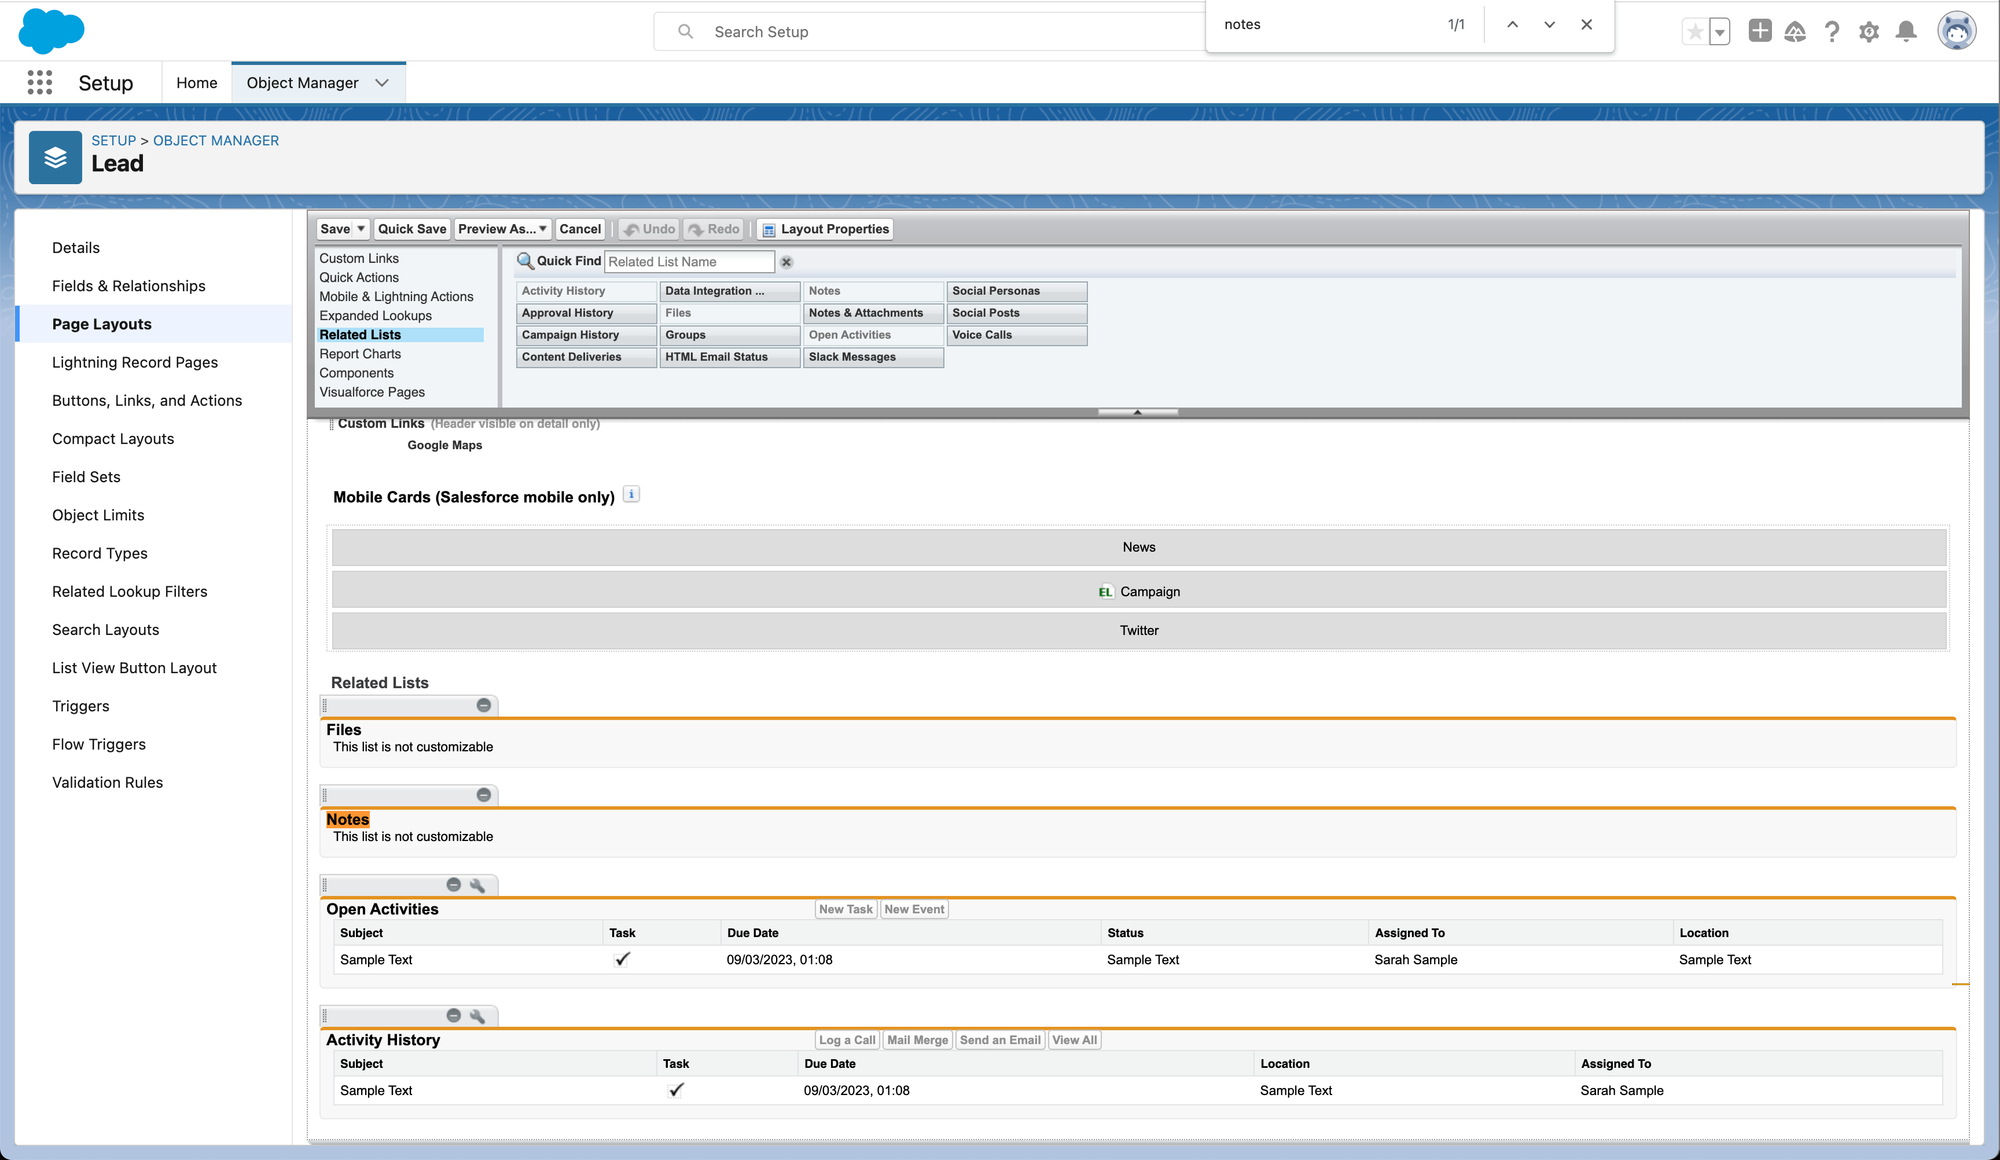The image size is (2000, 1160).
Task: Remove the Open Activities related list
Action: pos(454,885)
